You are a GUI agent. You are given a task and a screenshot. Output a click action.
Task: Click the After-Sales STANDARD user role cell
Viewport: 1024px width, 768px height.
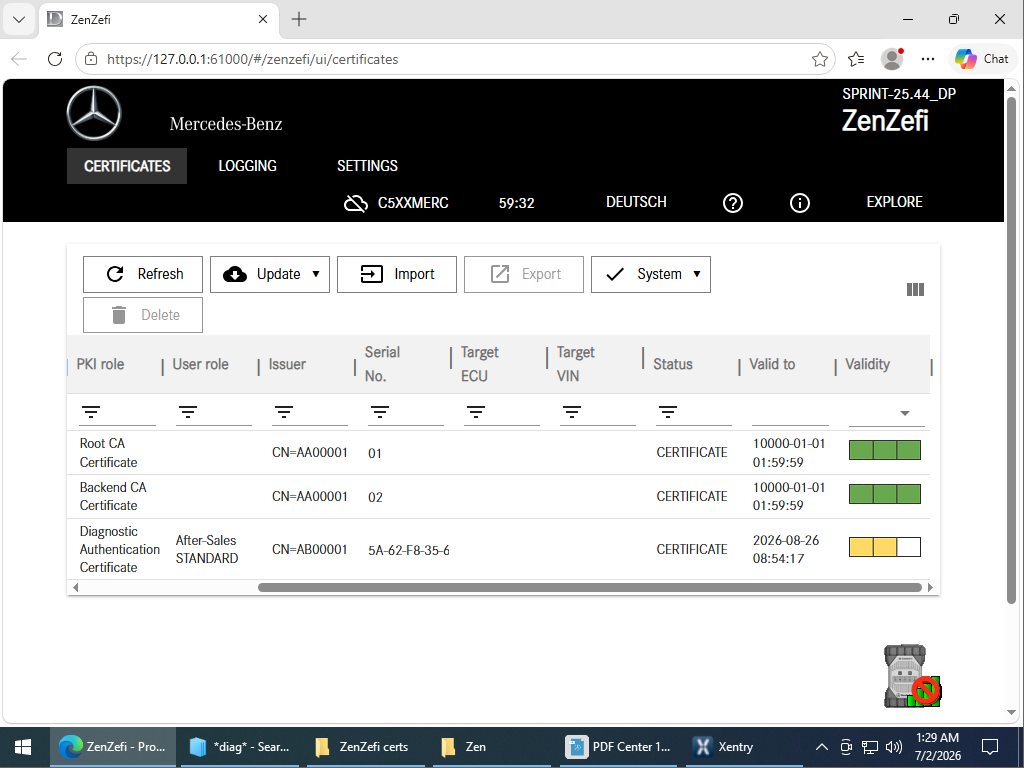(x=207, y=549)
